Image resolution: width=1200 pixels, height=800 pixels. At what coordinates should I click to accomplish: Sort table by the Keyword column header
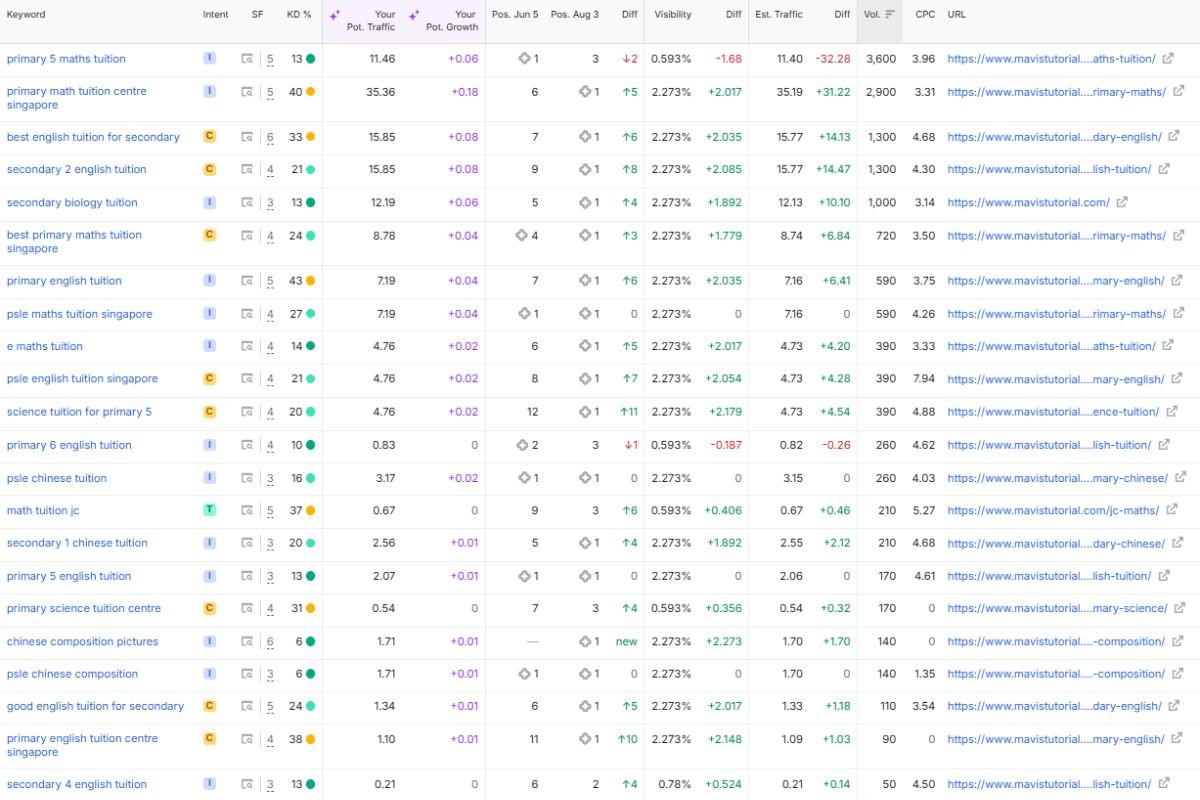pyautogui.click(x=26, y=15)
